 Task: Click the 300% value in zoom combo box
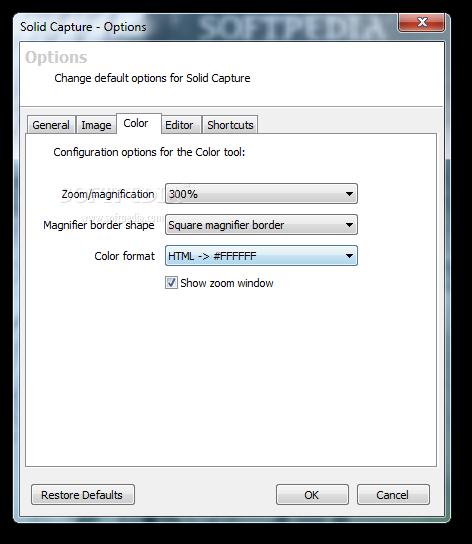[183, 194]
